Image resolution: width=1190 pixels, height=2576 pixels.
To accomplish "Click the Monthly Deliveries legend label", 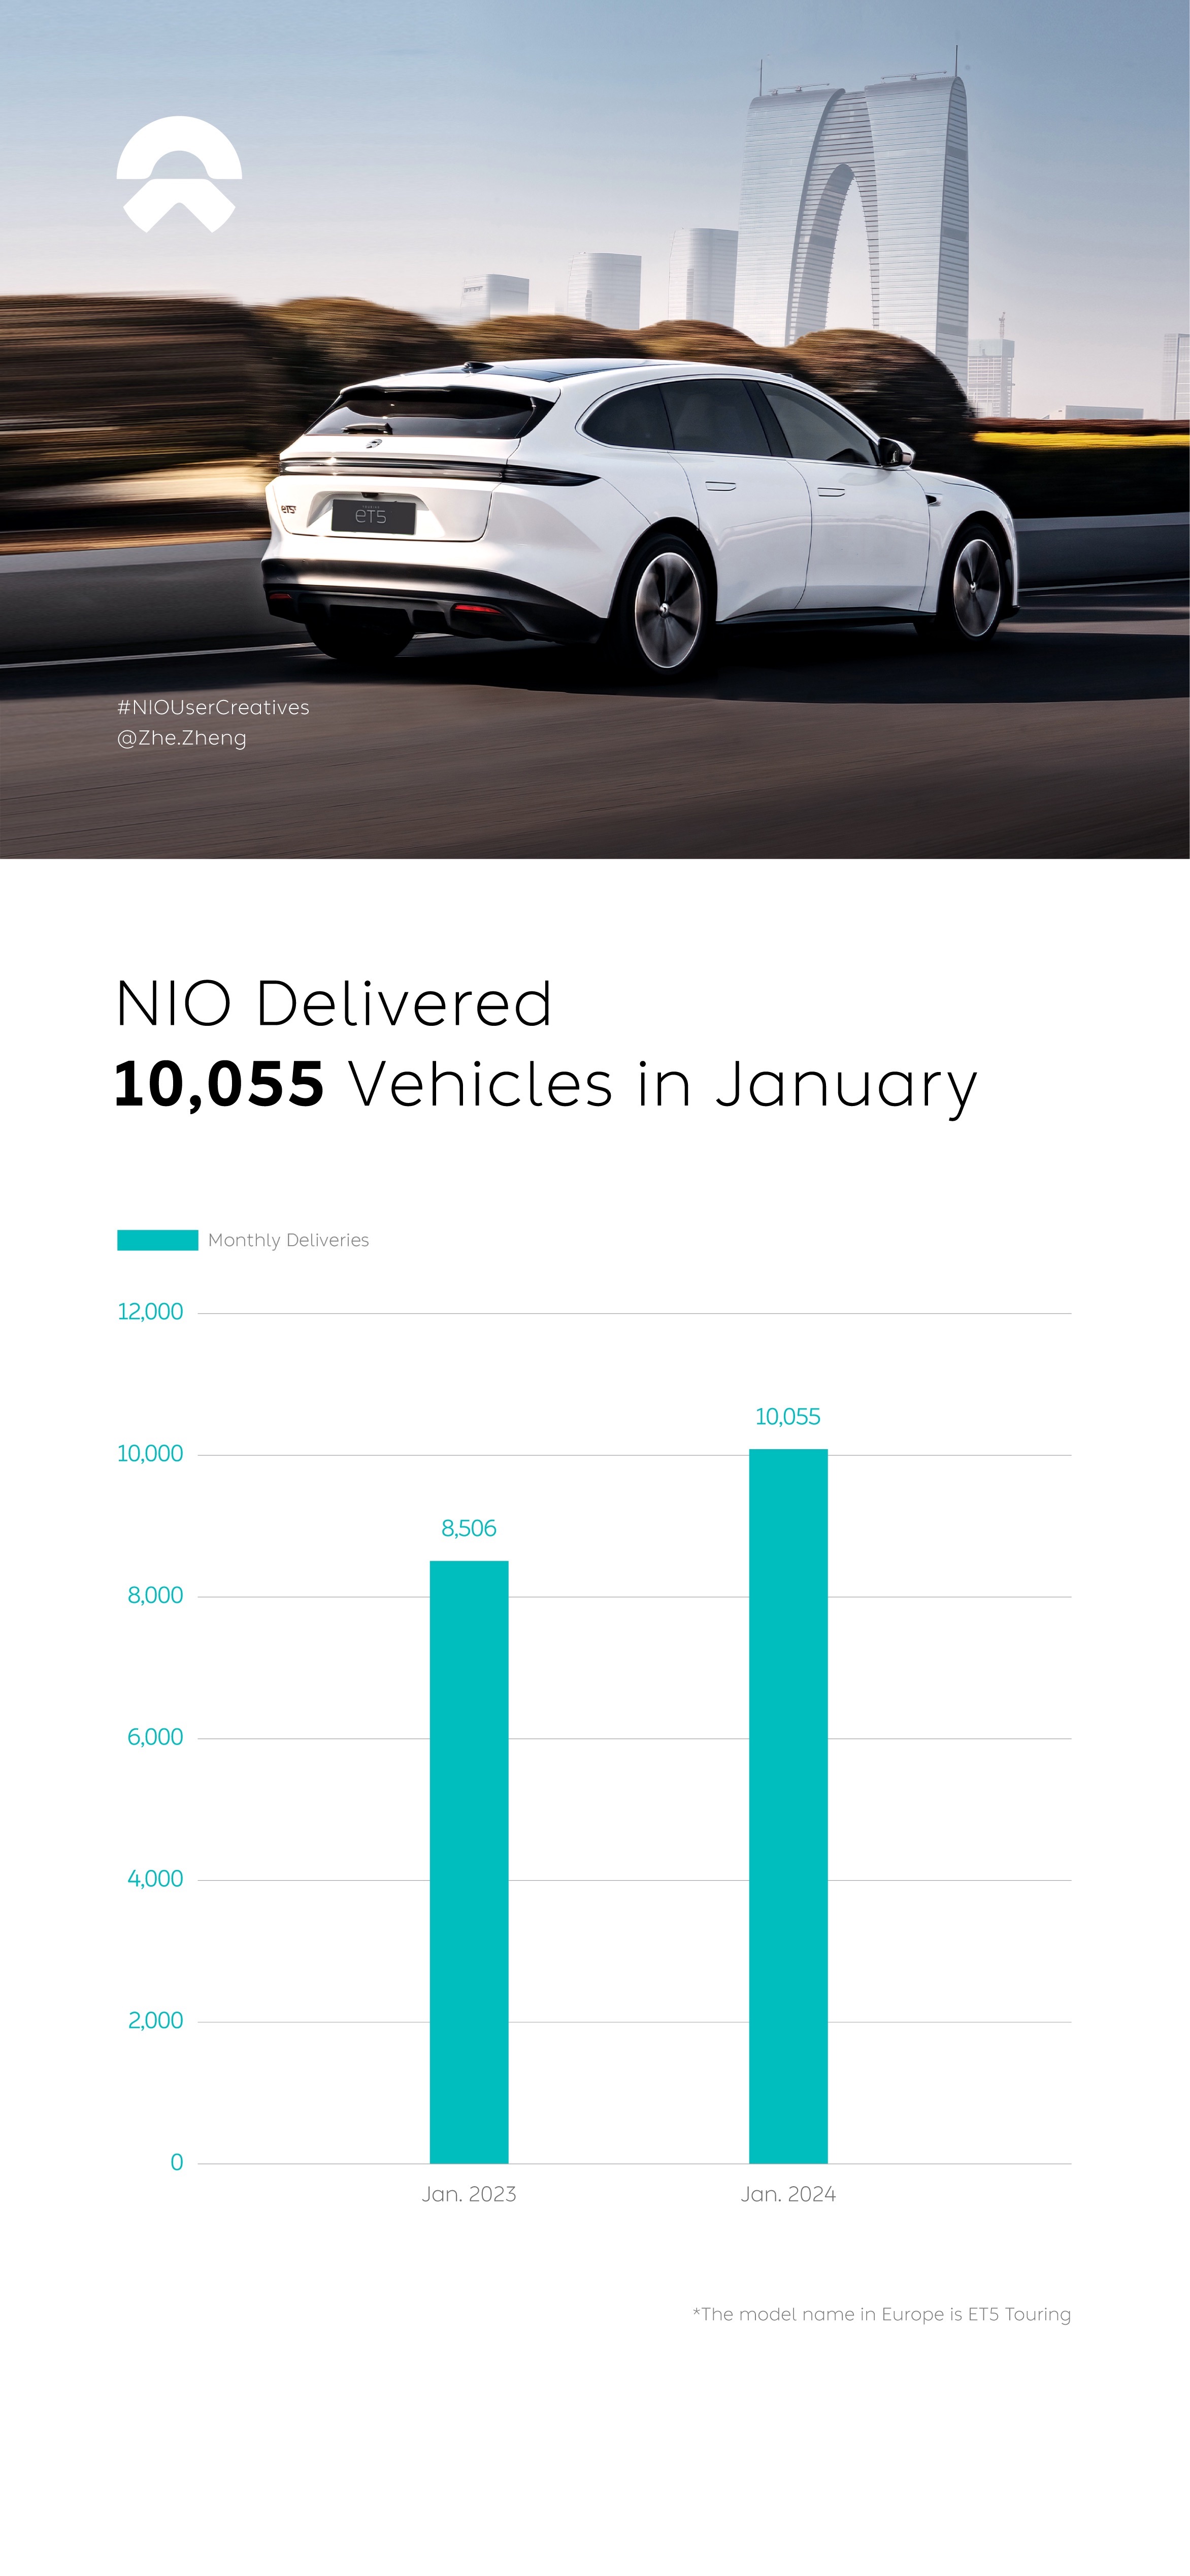I will pyautogui.click(x=288, y=1240).
